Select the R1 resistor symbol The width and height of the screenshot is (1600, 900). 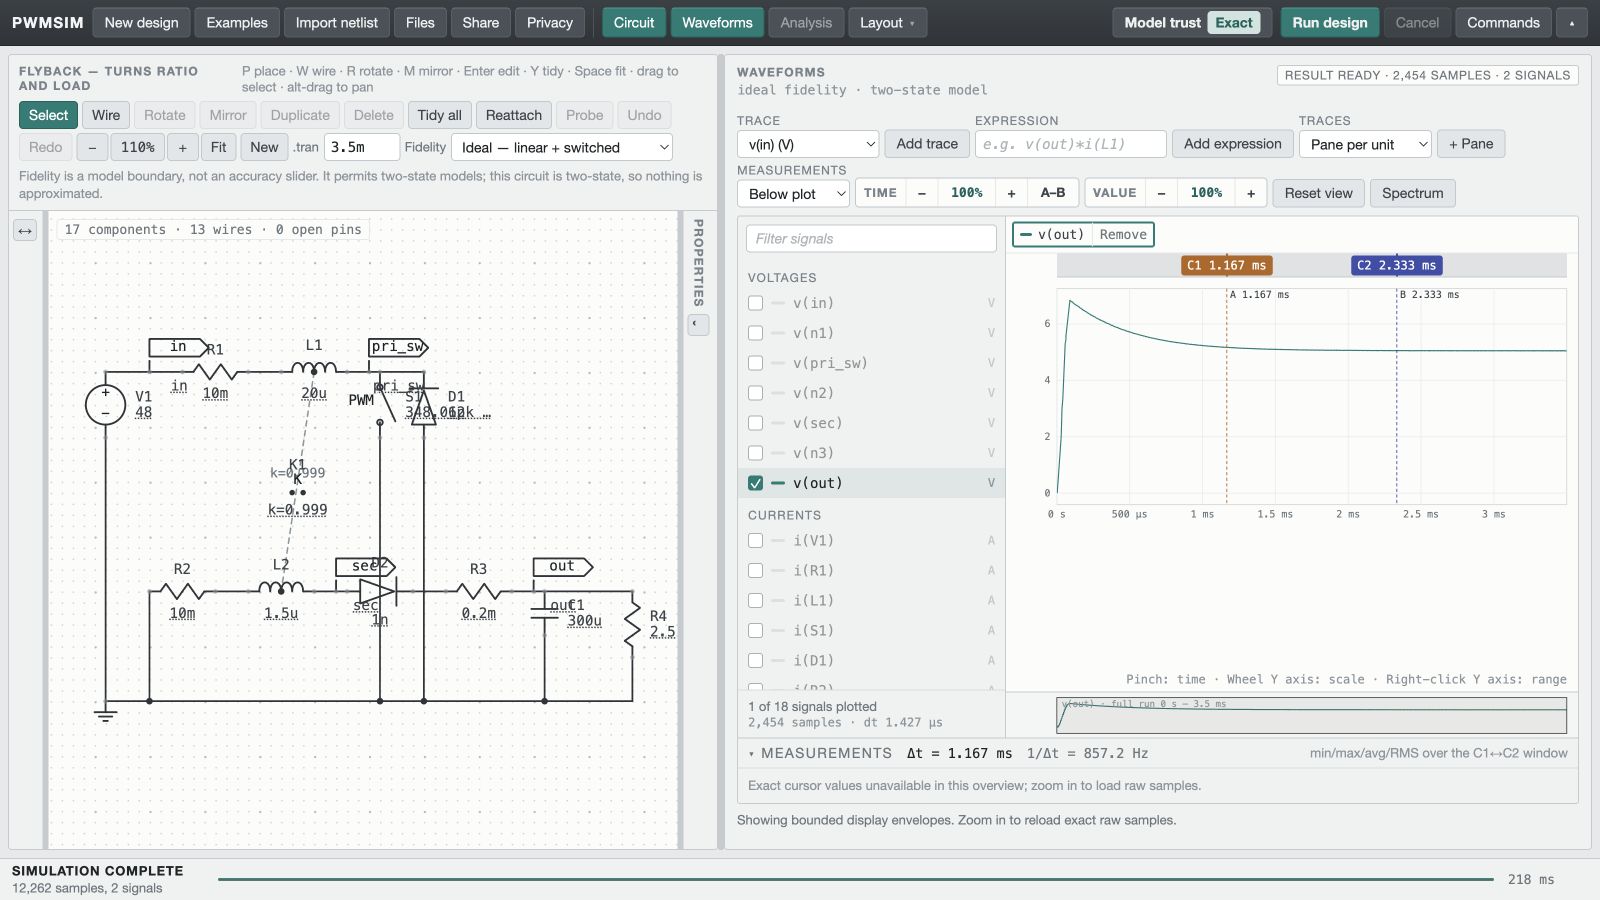(215, 371)
